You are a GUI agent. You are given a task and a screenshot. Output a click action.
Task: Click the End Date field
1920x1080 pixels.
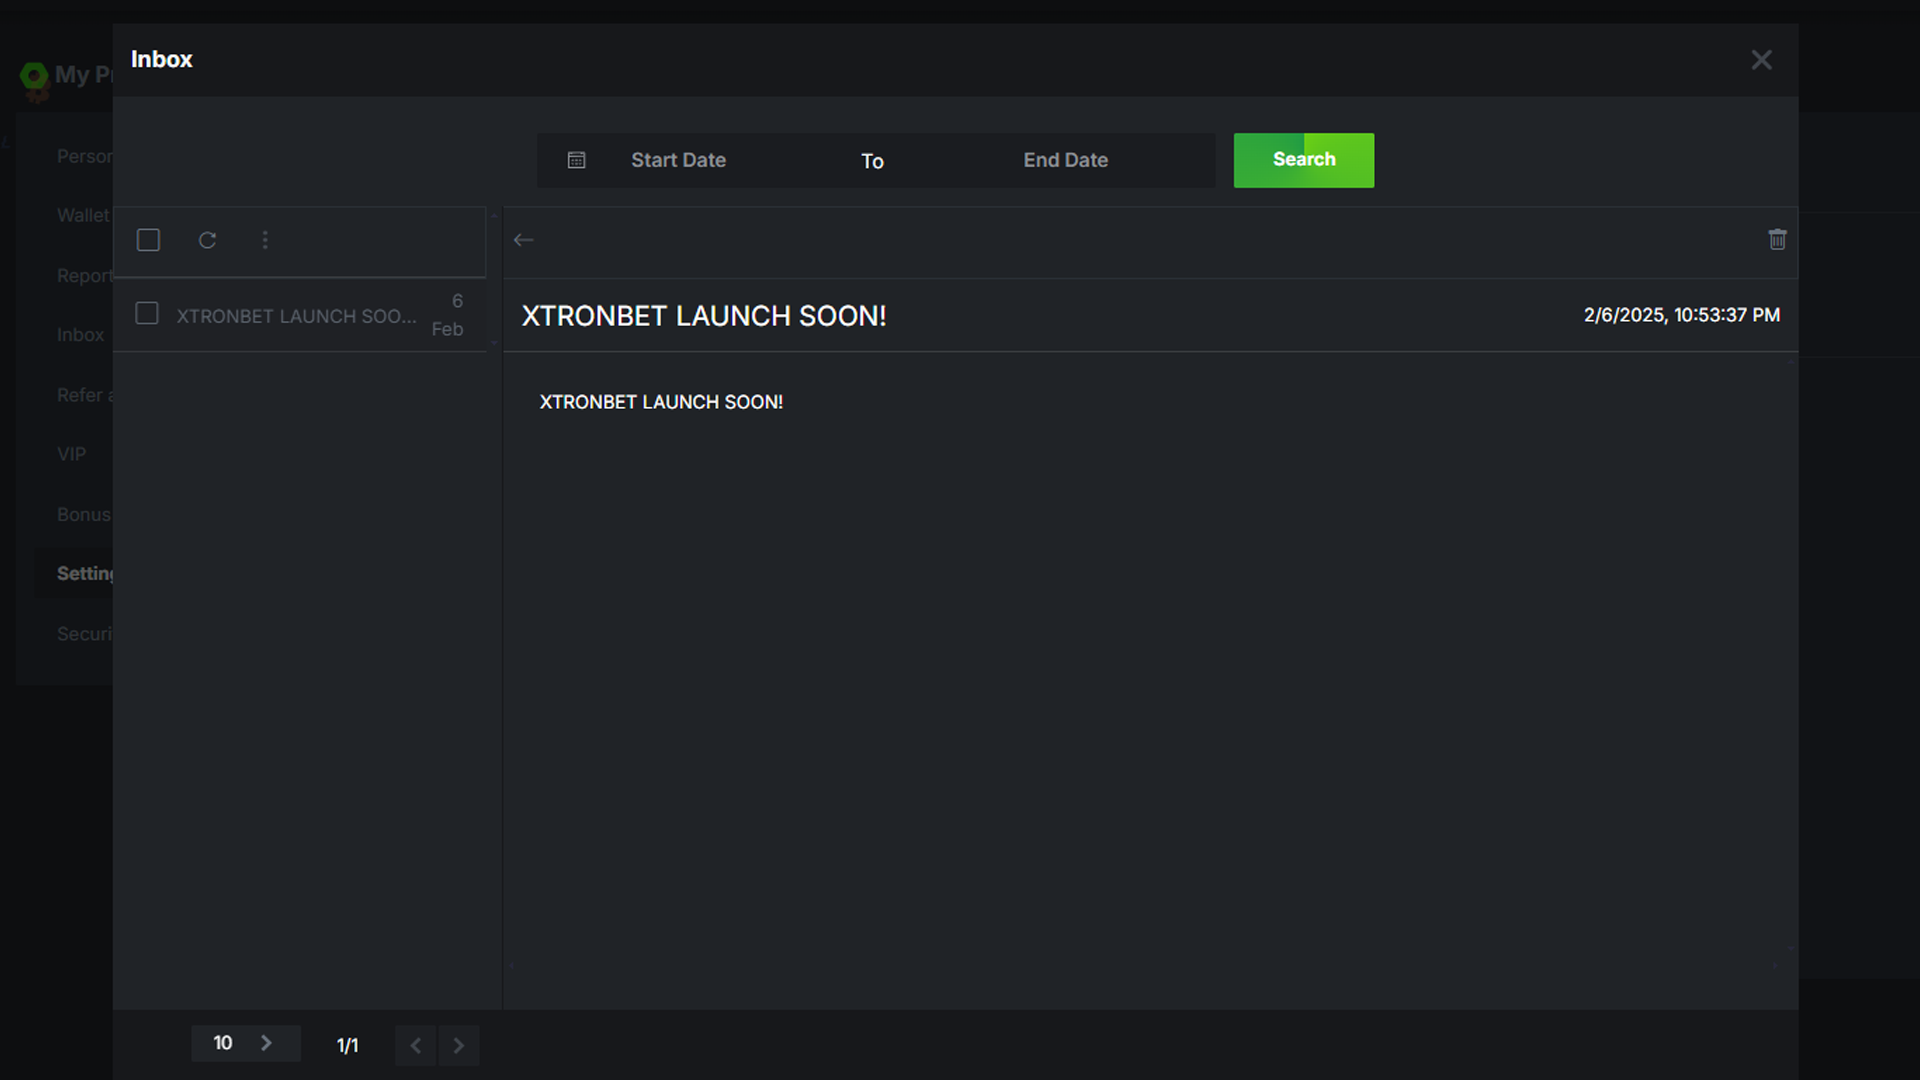coord(1065,160)
